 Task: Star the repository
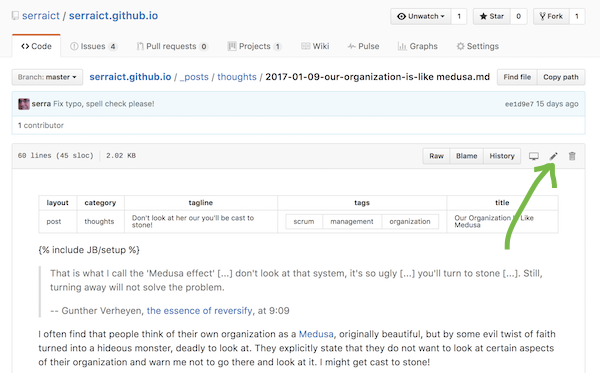point(492,16)
